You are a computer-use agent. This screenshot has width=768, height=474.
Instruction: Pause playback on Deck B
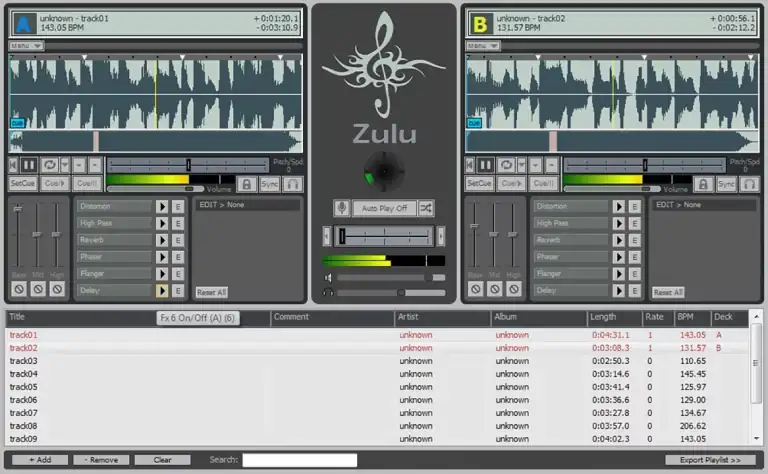tap(485, 165)
